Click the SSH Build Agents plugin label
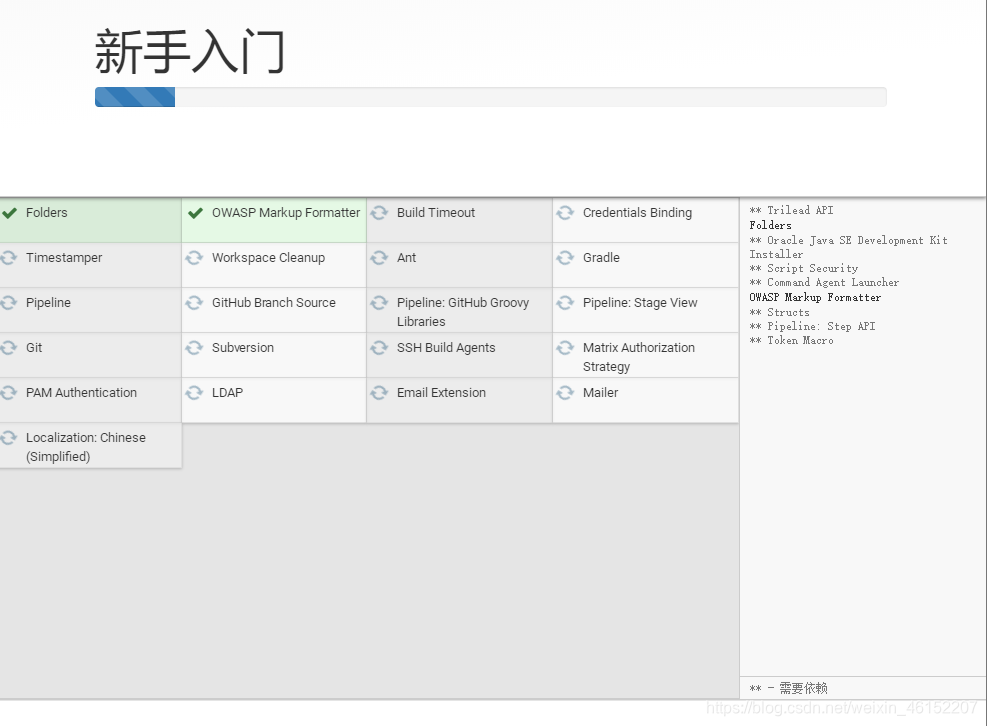 pos(446,348)
